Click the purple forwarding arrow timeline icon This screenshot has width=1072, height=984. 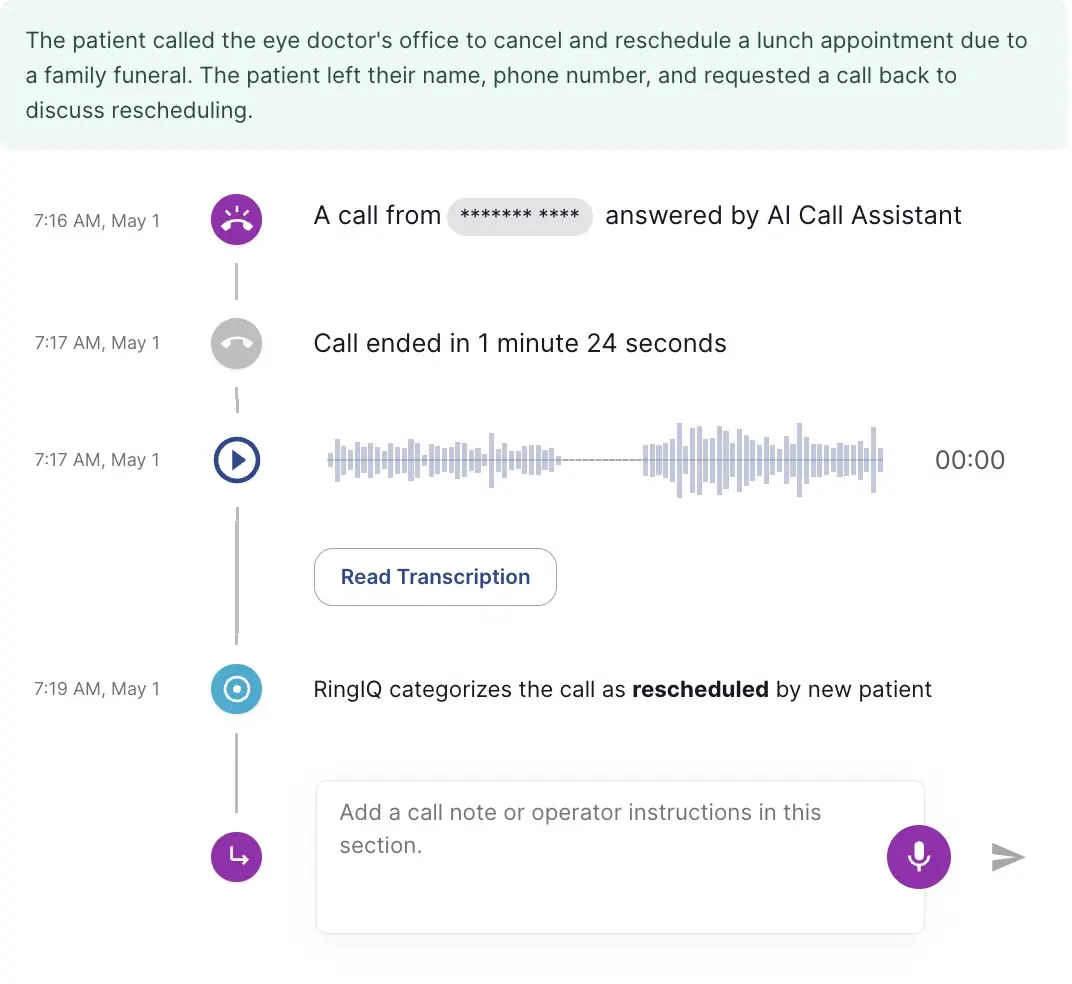click(236, 857)
